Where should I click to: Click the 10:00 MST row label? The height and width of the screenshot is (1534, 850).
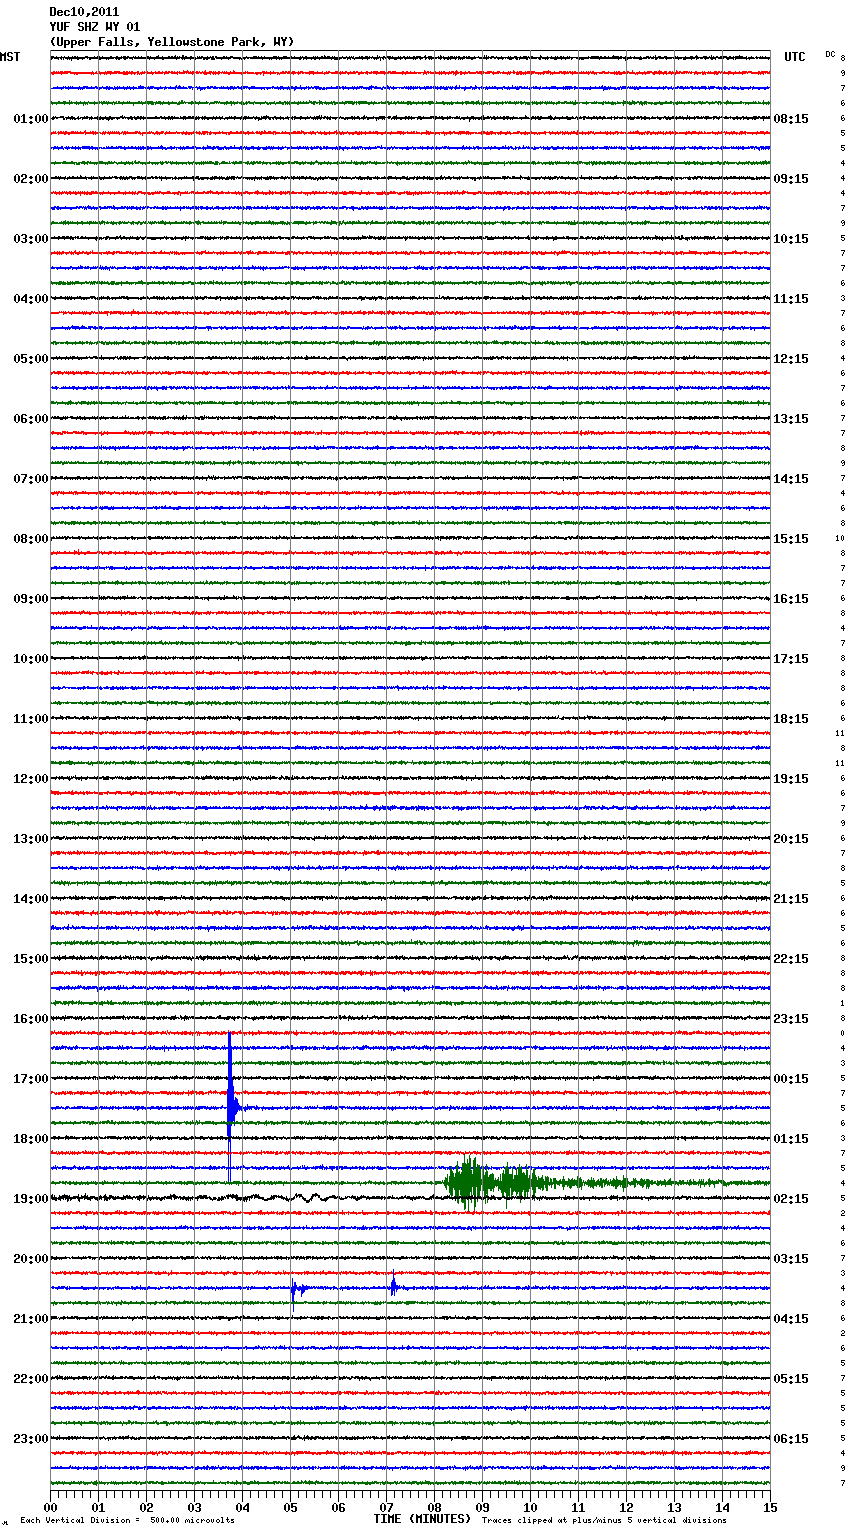(30, 659)
